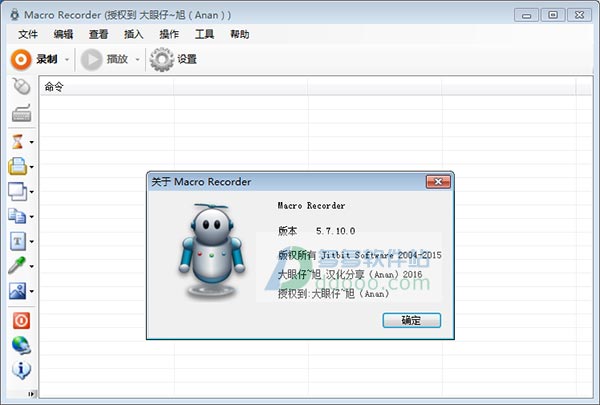The height and width of the screenshot is (405, 600).
Task: Click the 授权到 license holder line
Action: [x=333, y=294]
